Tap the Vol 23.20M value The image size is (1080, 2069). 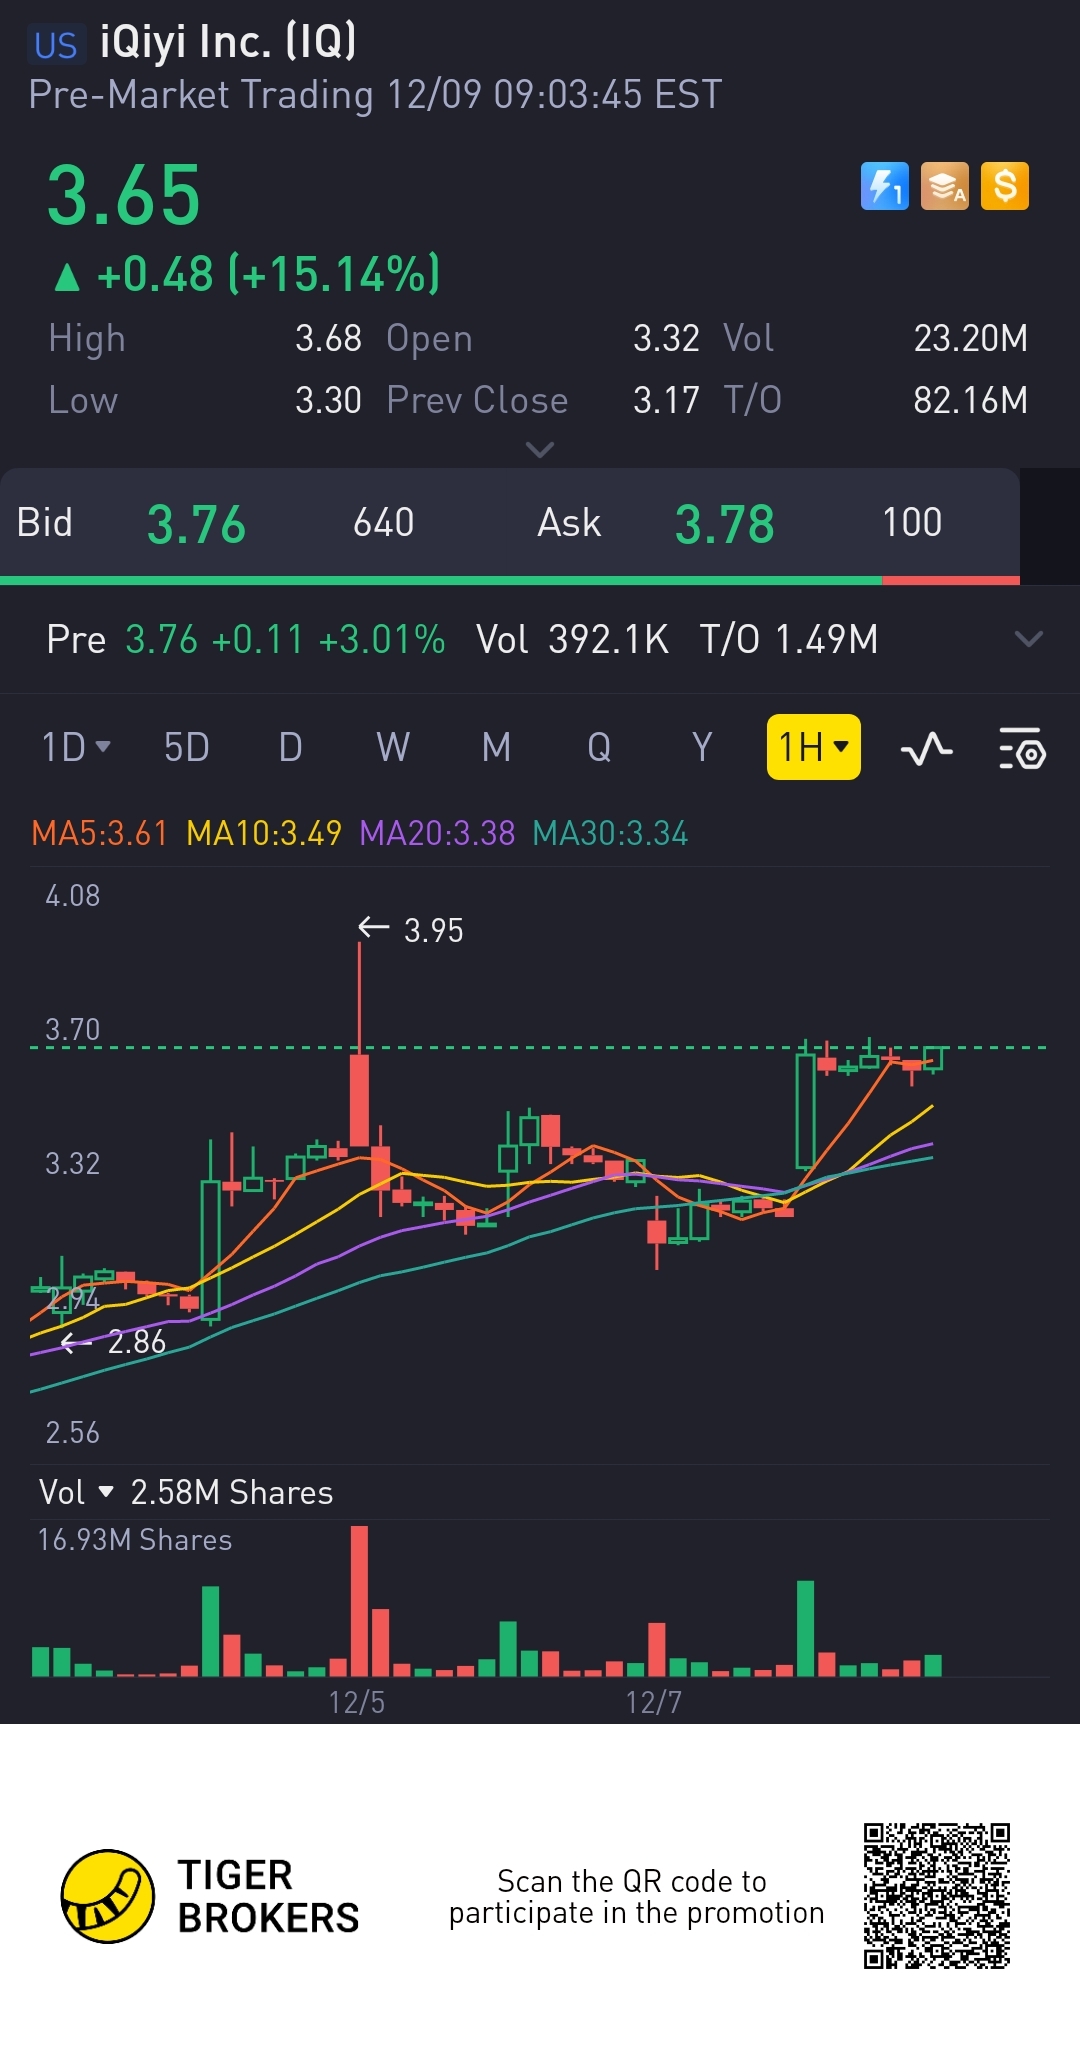pos(970,338)
